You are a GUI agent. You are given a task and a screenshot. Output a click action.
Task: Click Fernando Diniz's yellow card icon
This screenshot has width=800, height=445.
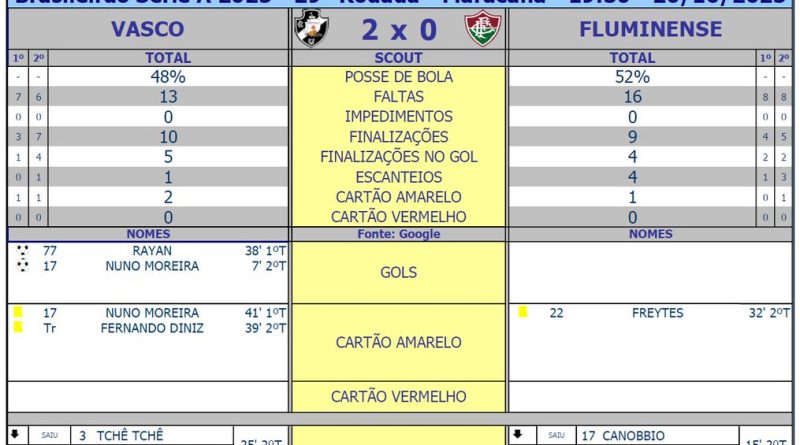[x=17, y=327]
